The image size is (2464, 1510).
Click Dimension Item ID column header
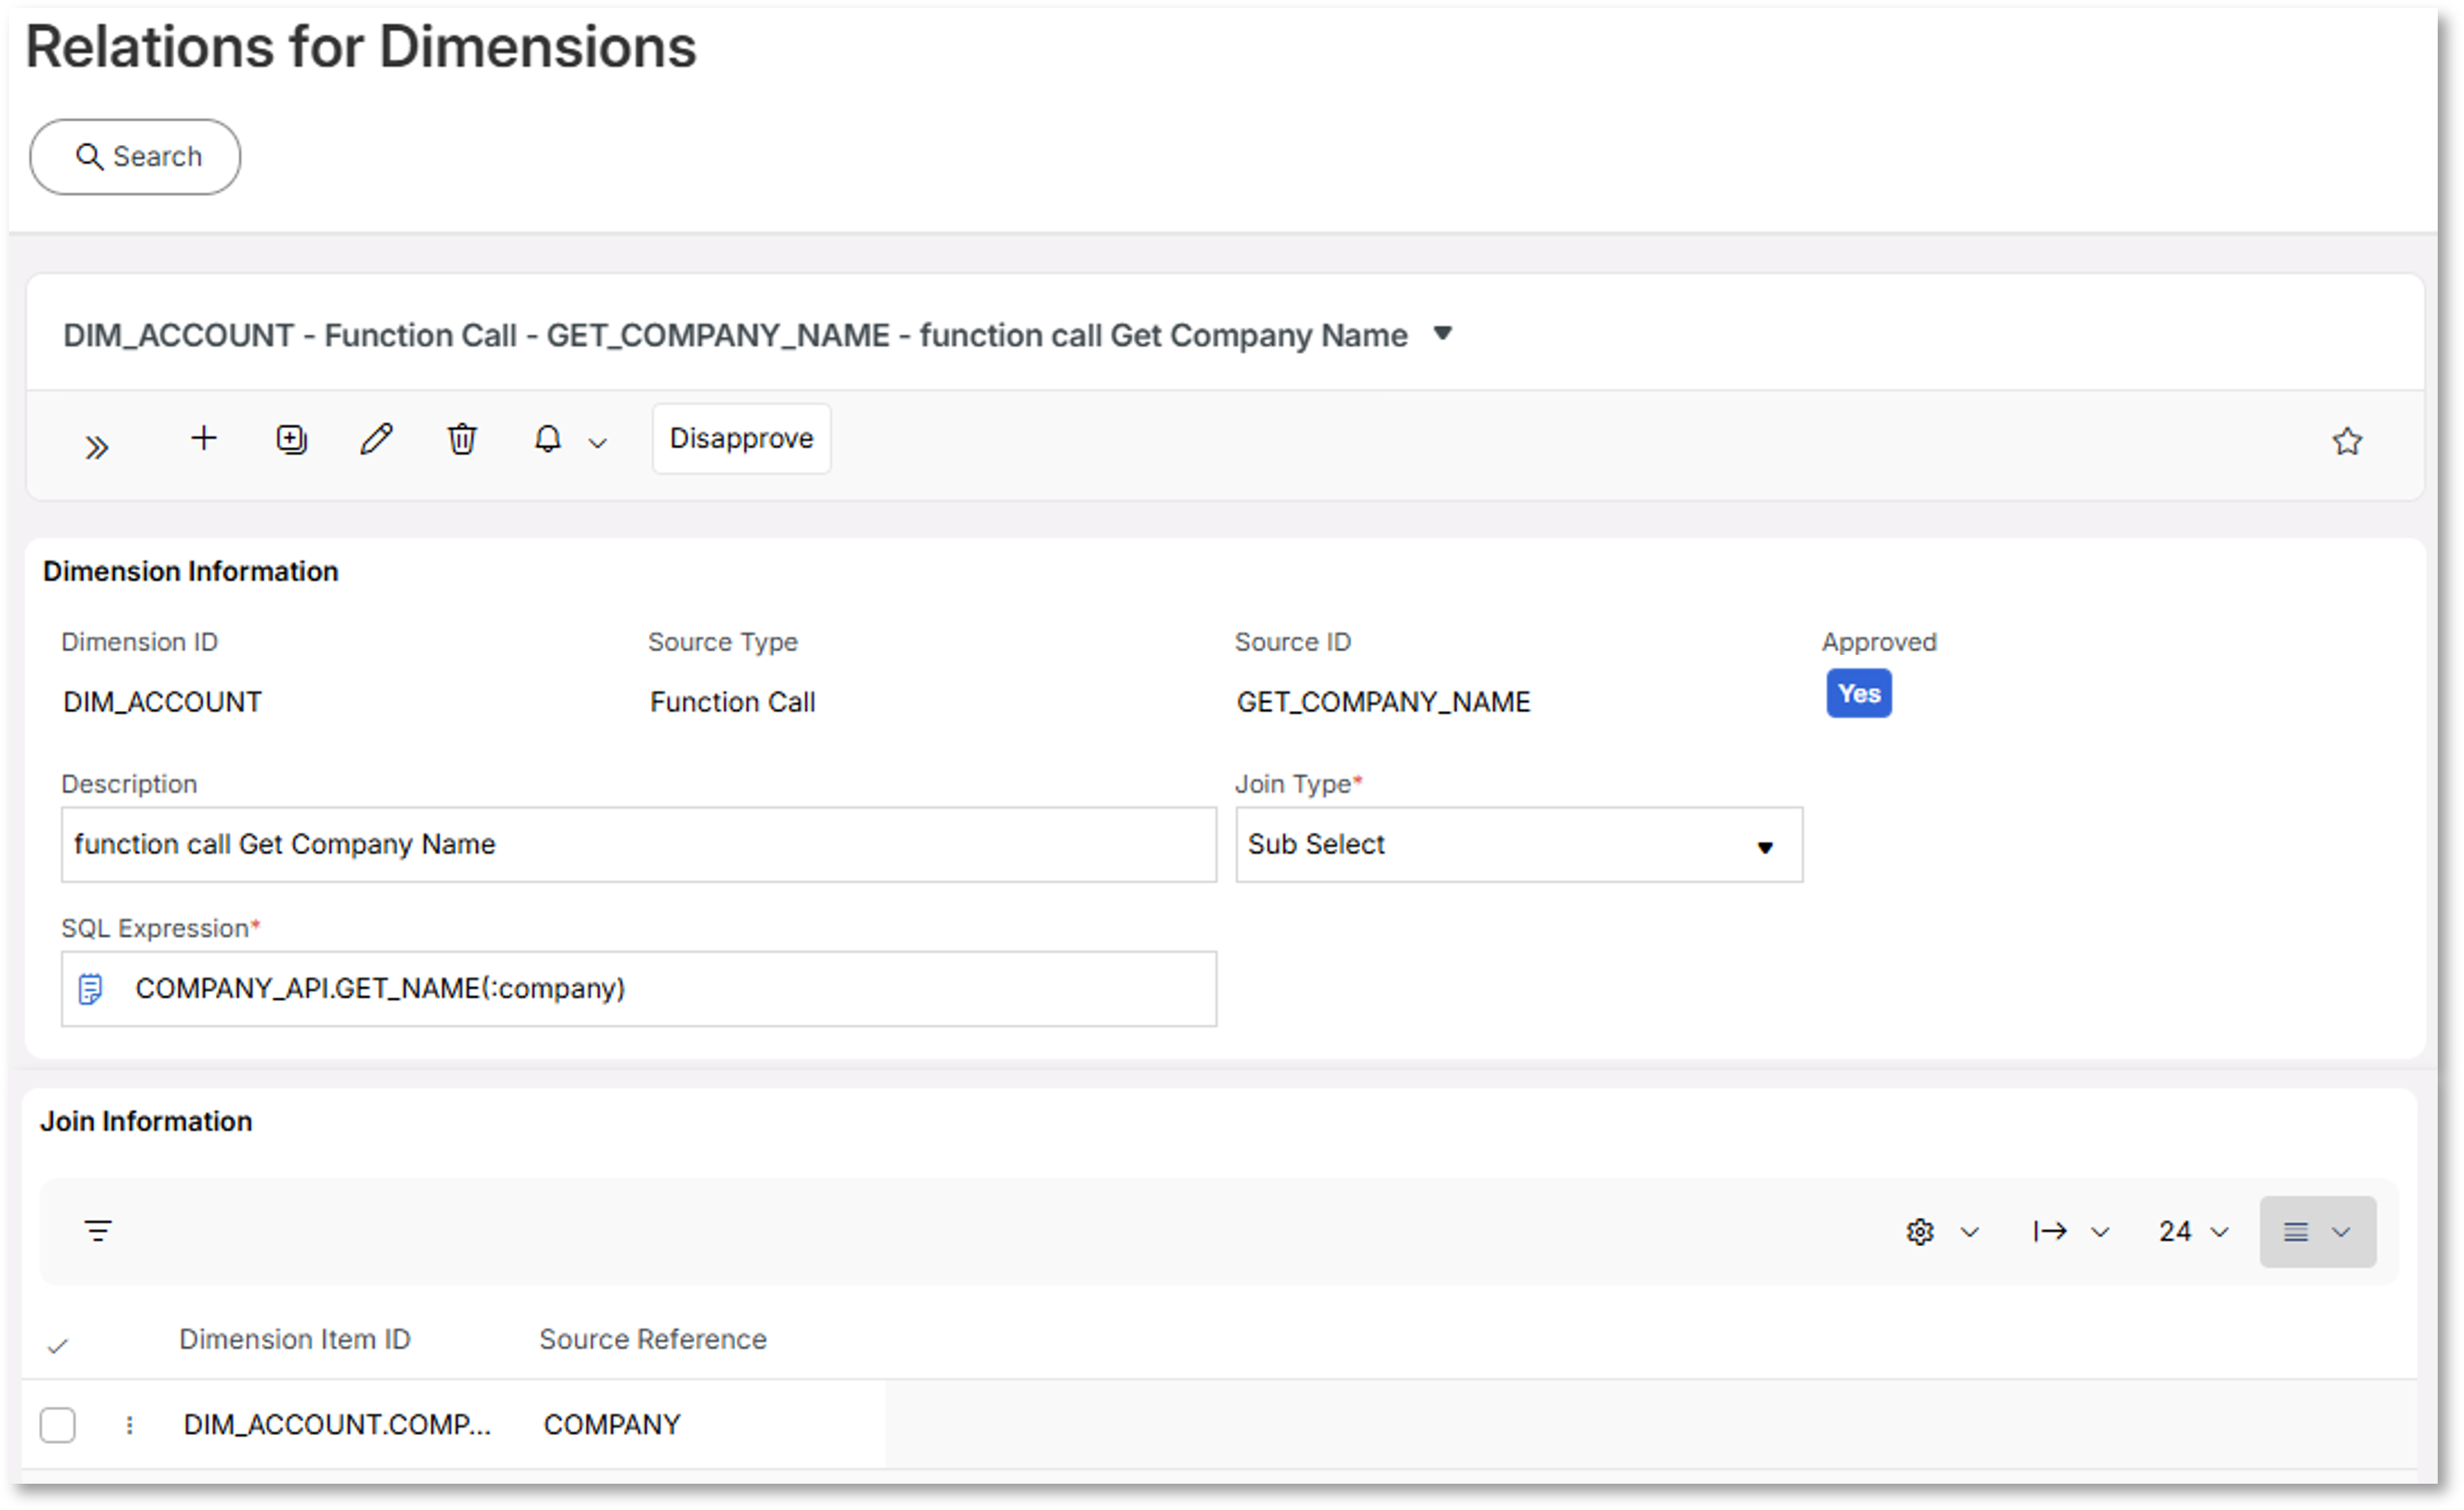point(295,1339)
